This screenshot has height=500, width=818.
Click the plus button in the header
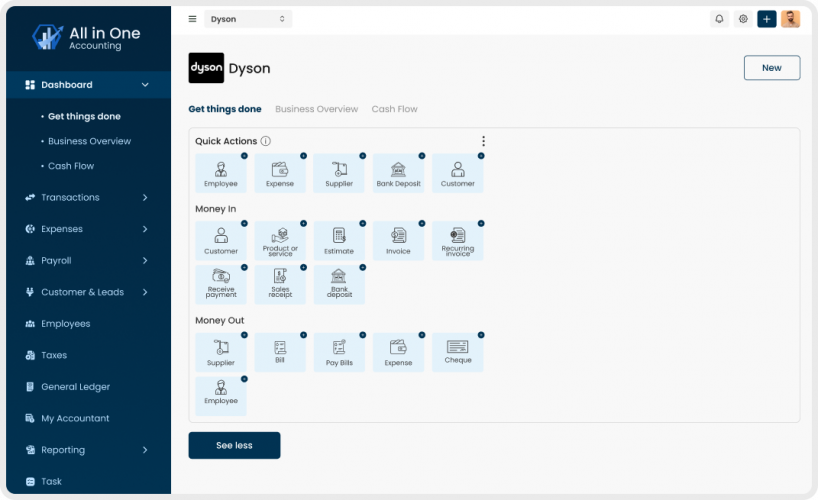(x=767, y=19)
